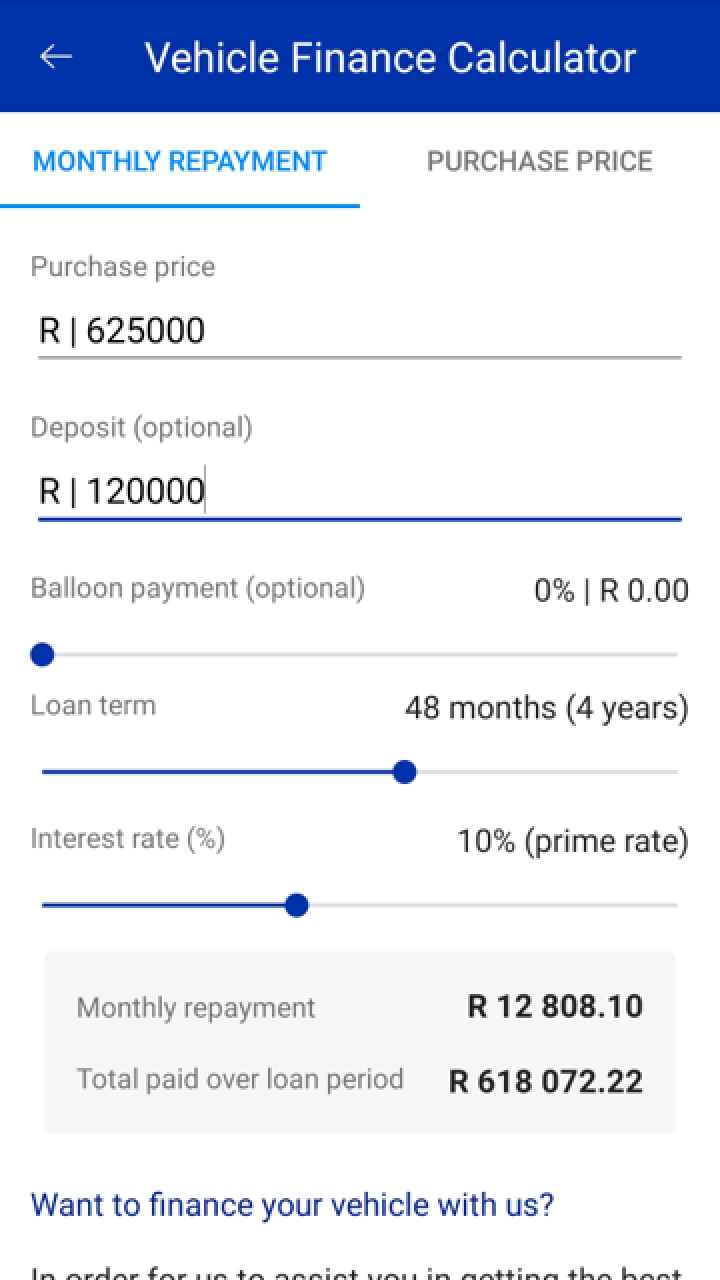Tap the Vehicle Finance Calculator title
This screenshot has height=1280, width=720.
coord(390,57)
